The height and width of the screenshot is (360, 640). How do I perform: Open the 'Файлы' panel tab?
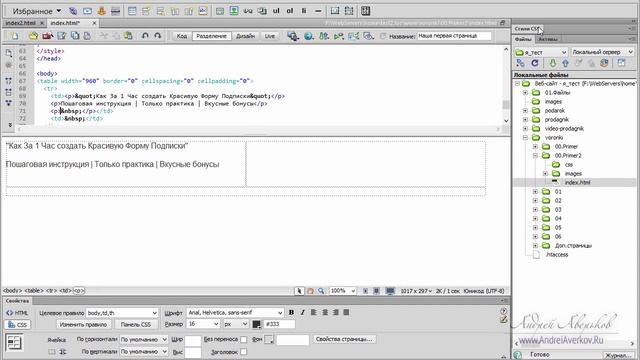pos(523,40)
